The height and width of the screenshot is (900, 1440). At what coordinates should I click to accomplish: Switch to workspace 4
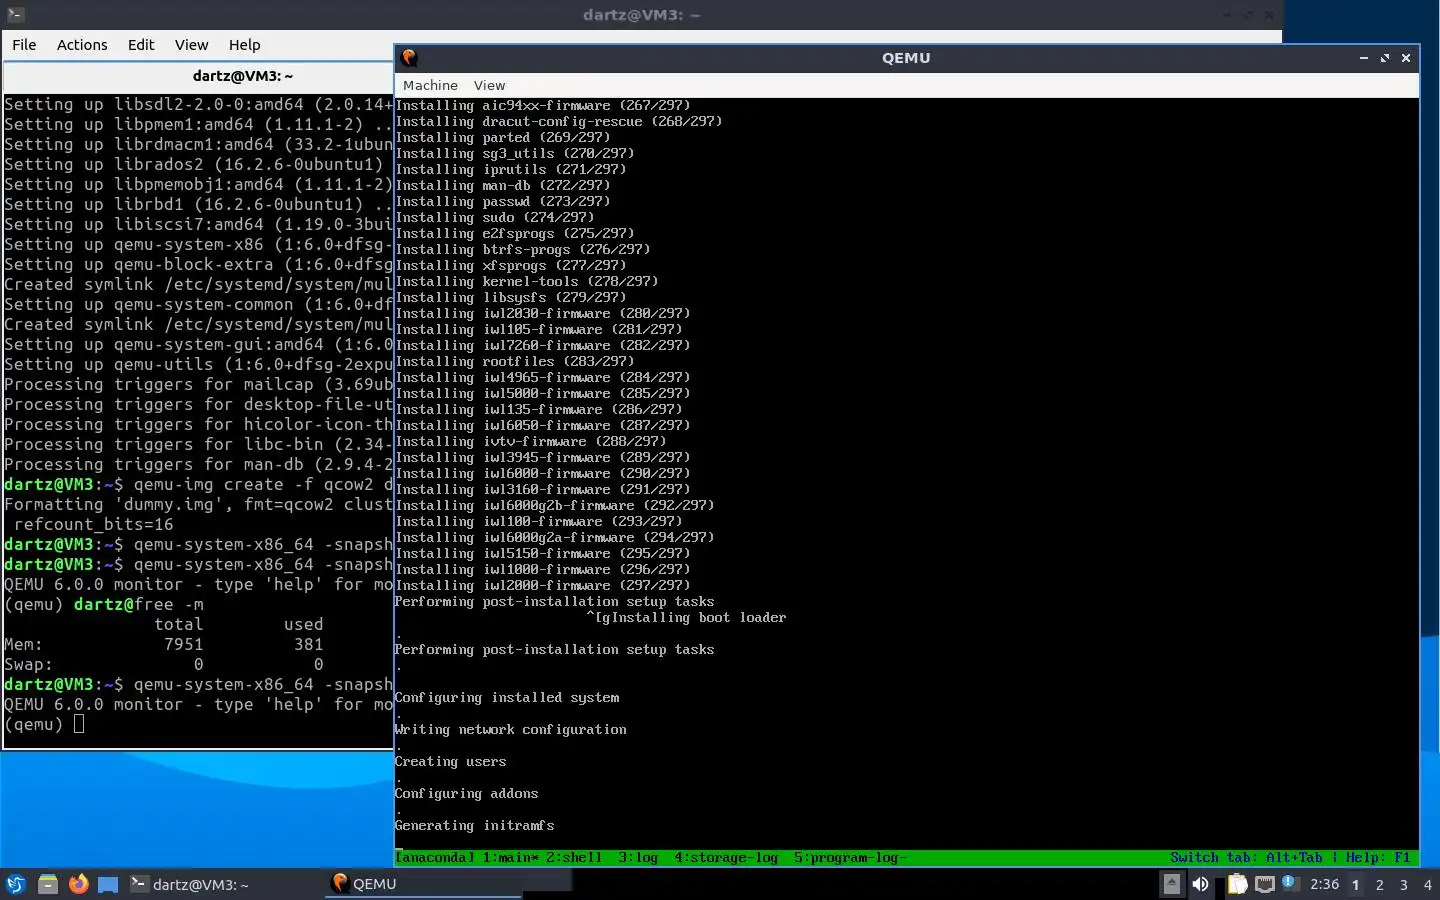pyautogui.click(x=1428, y=884)
